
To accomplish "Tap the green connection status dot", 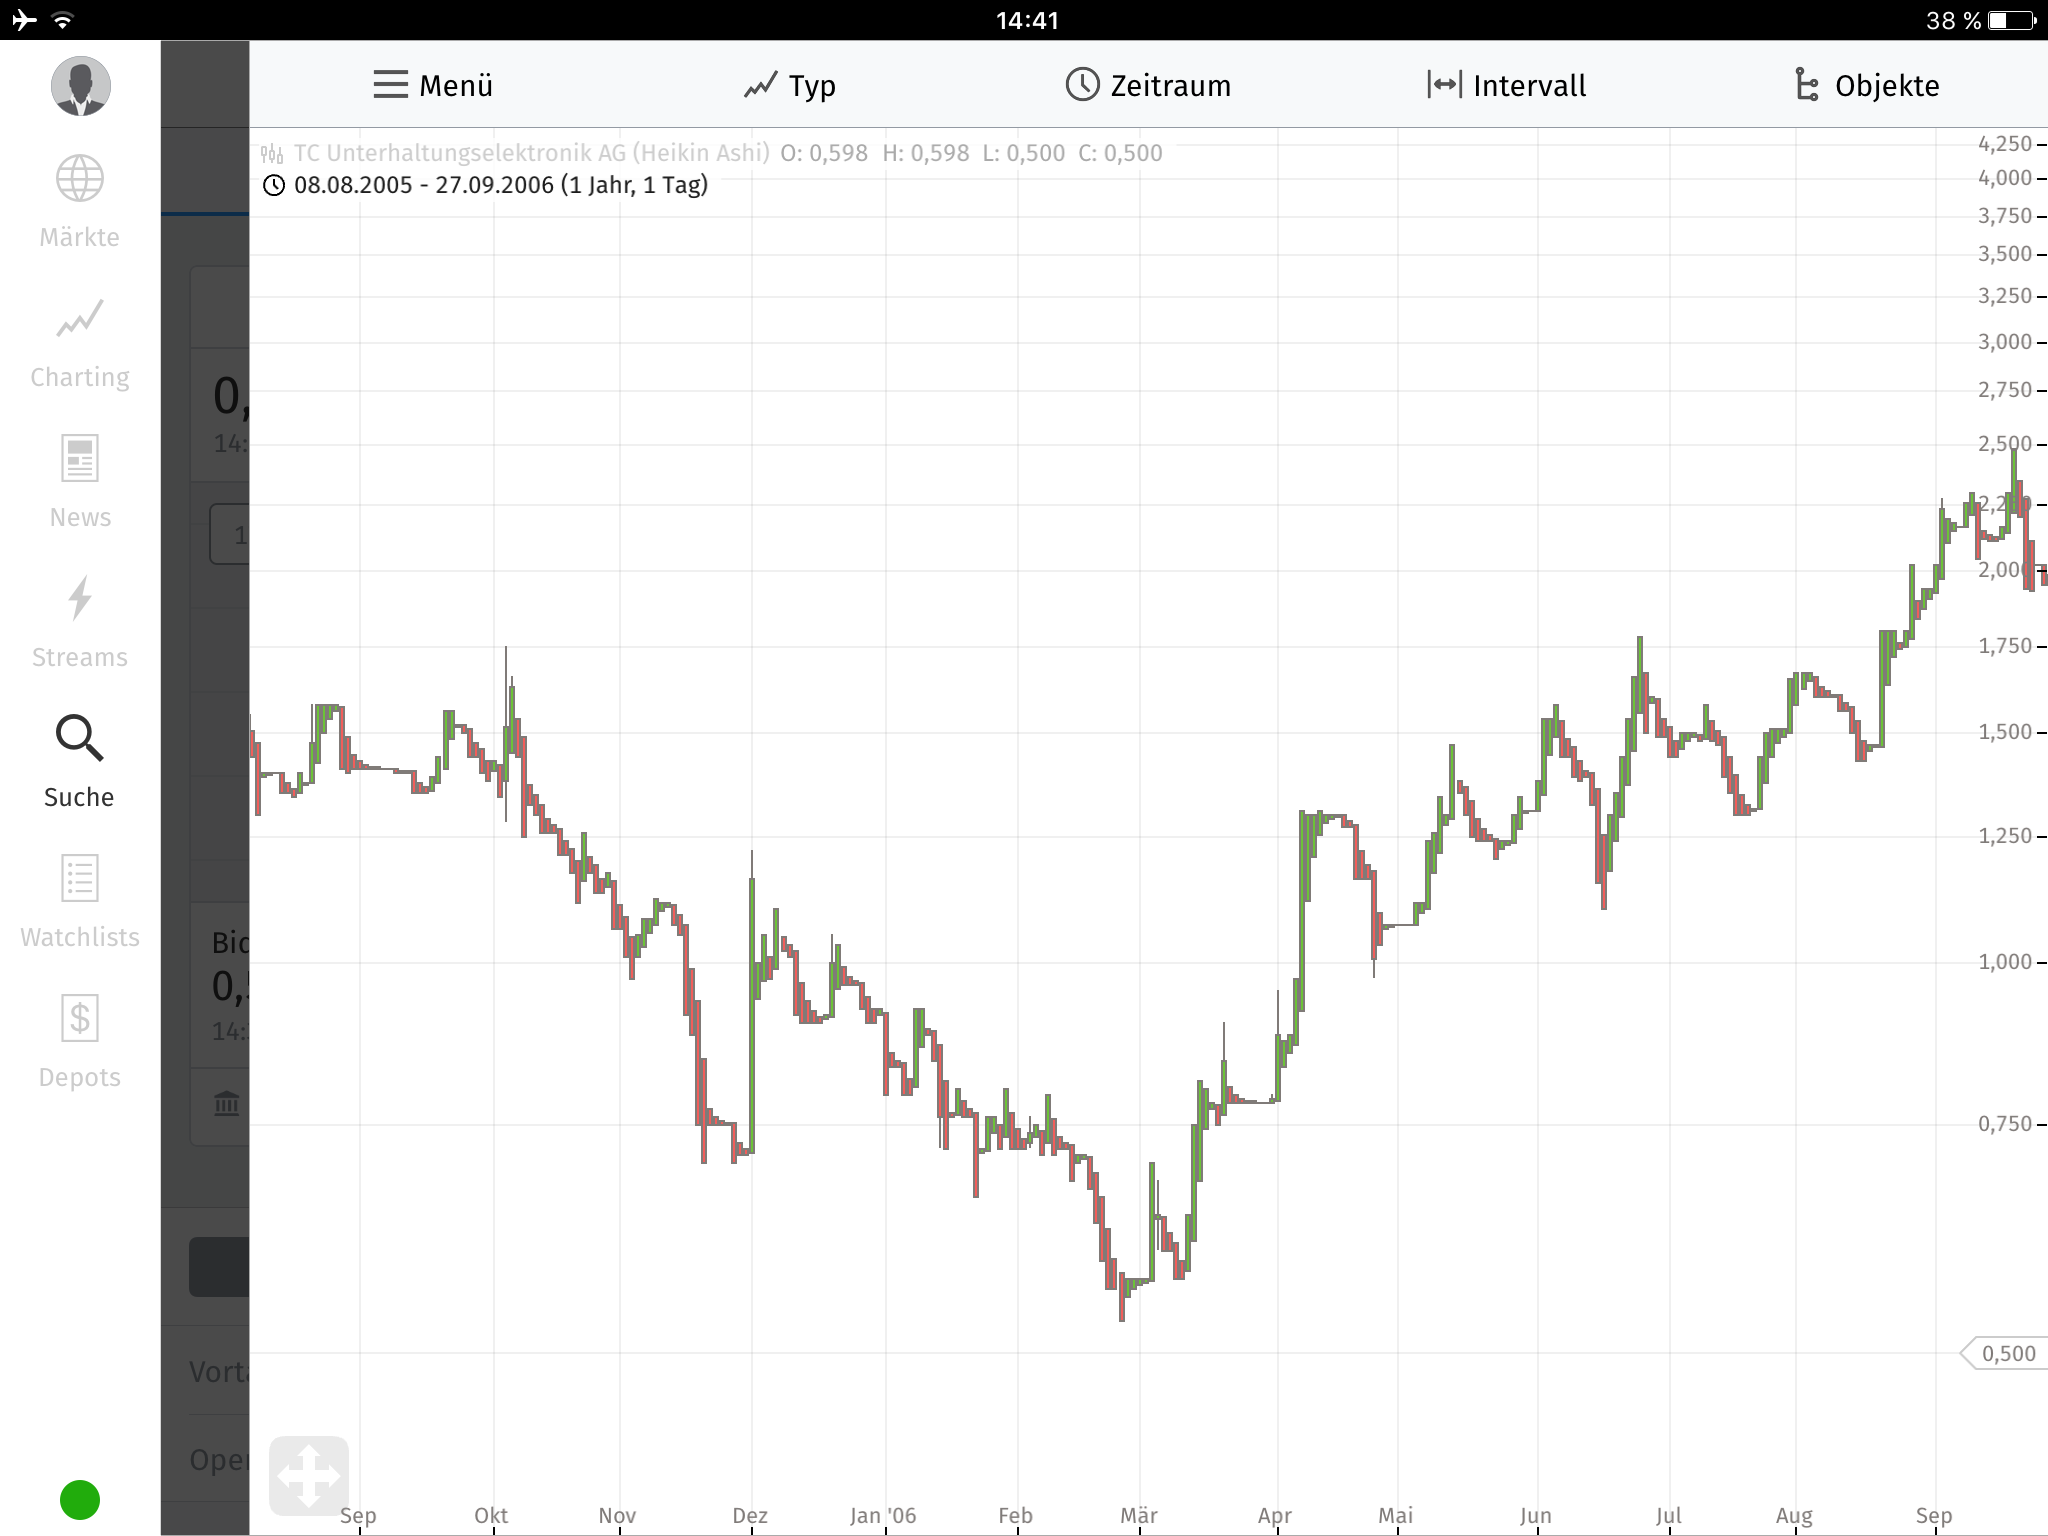I will pos(80,1500).
